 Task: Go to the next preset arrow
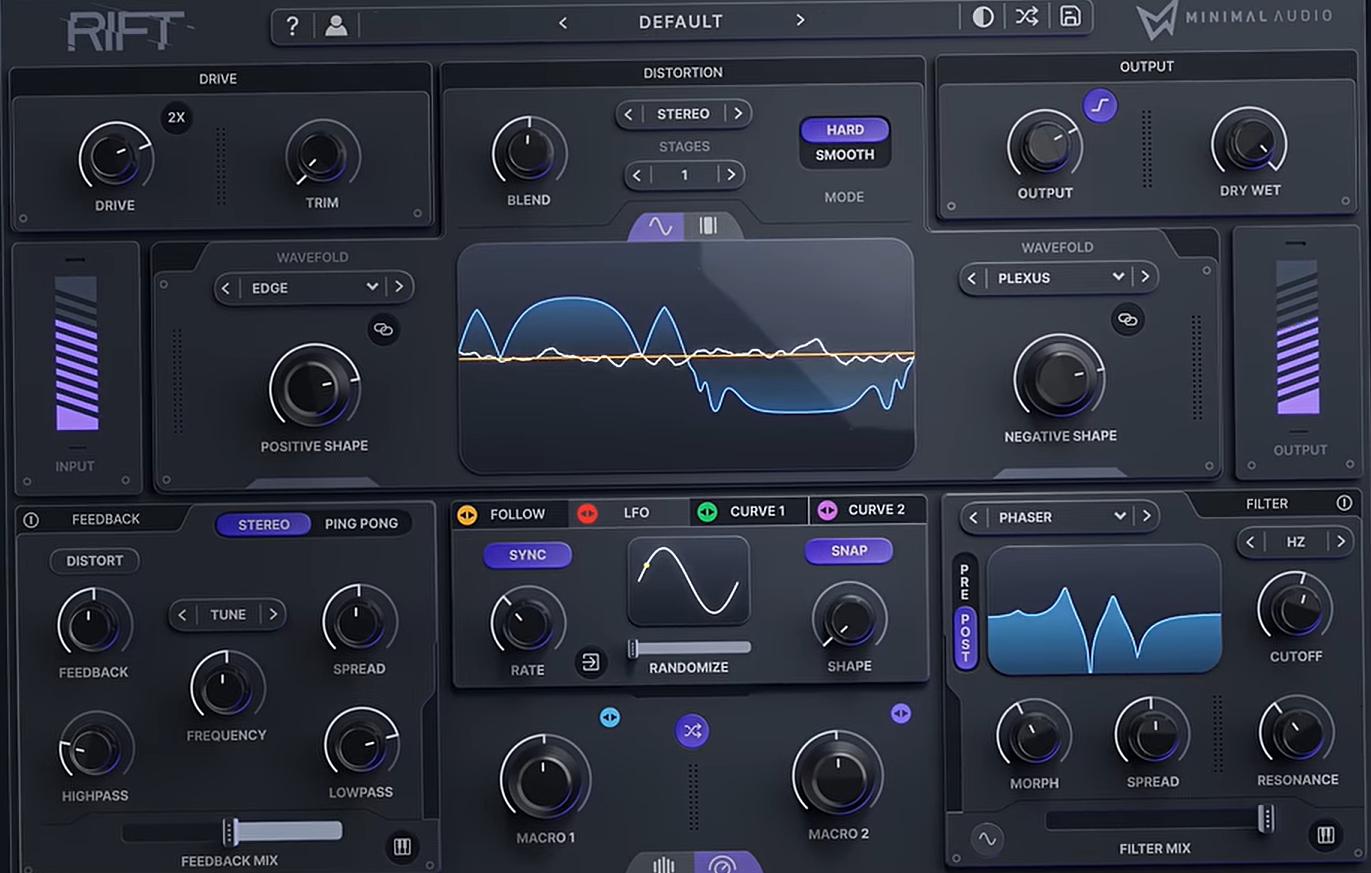(x=800, y=20)
